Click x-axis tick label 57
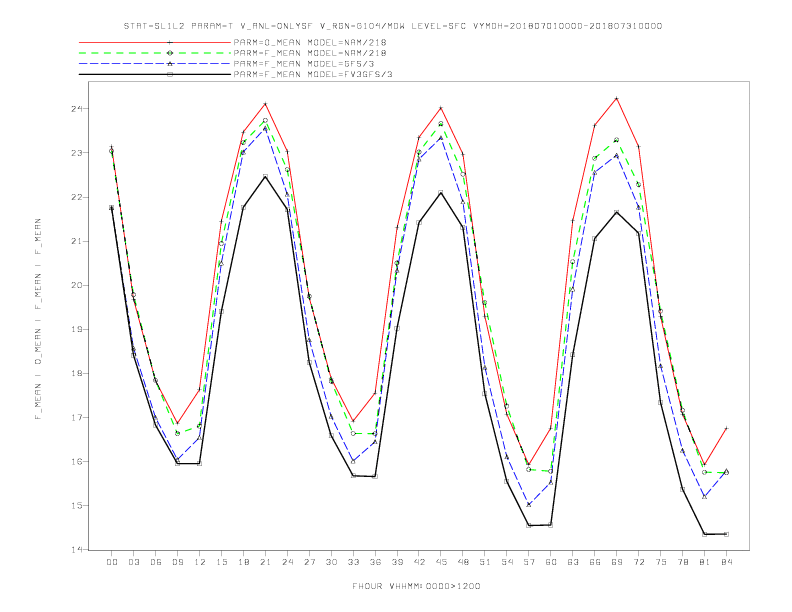 point(529,562)
